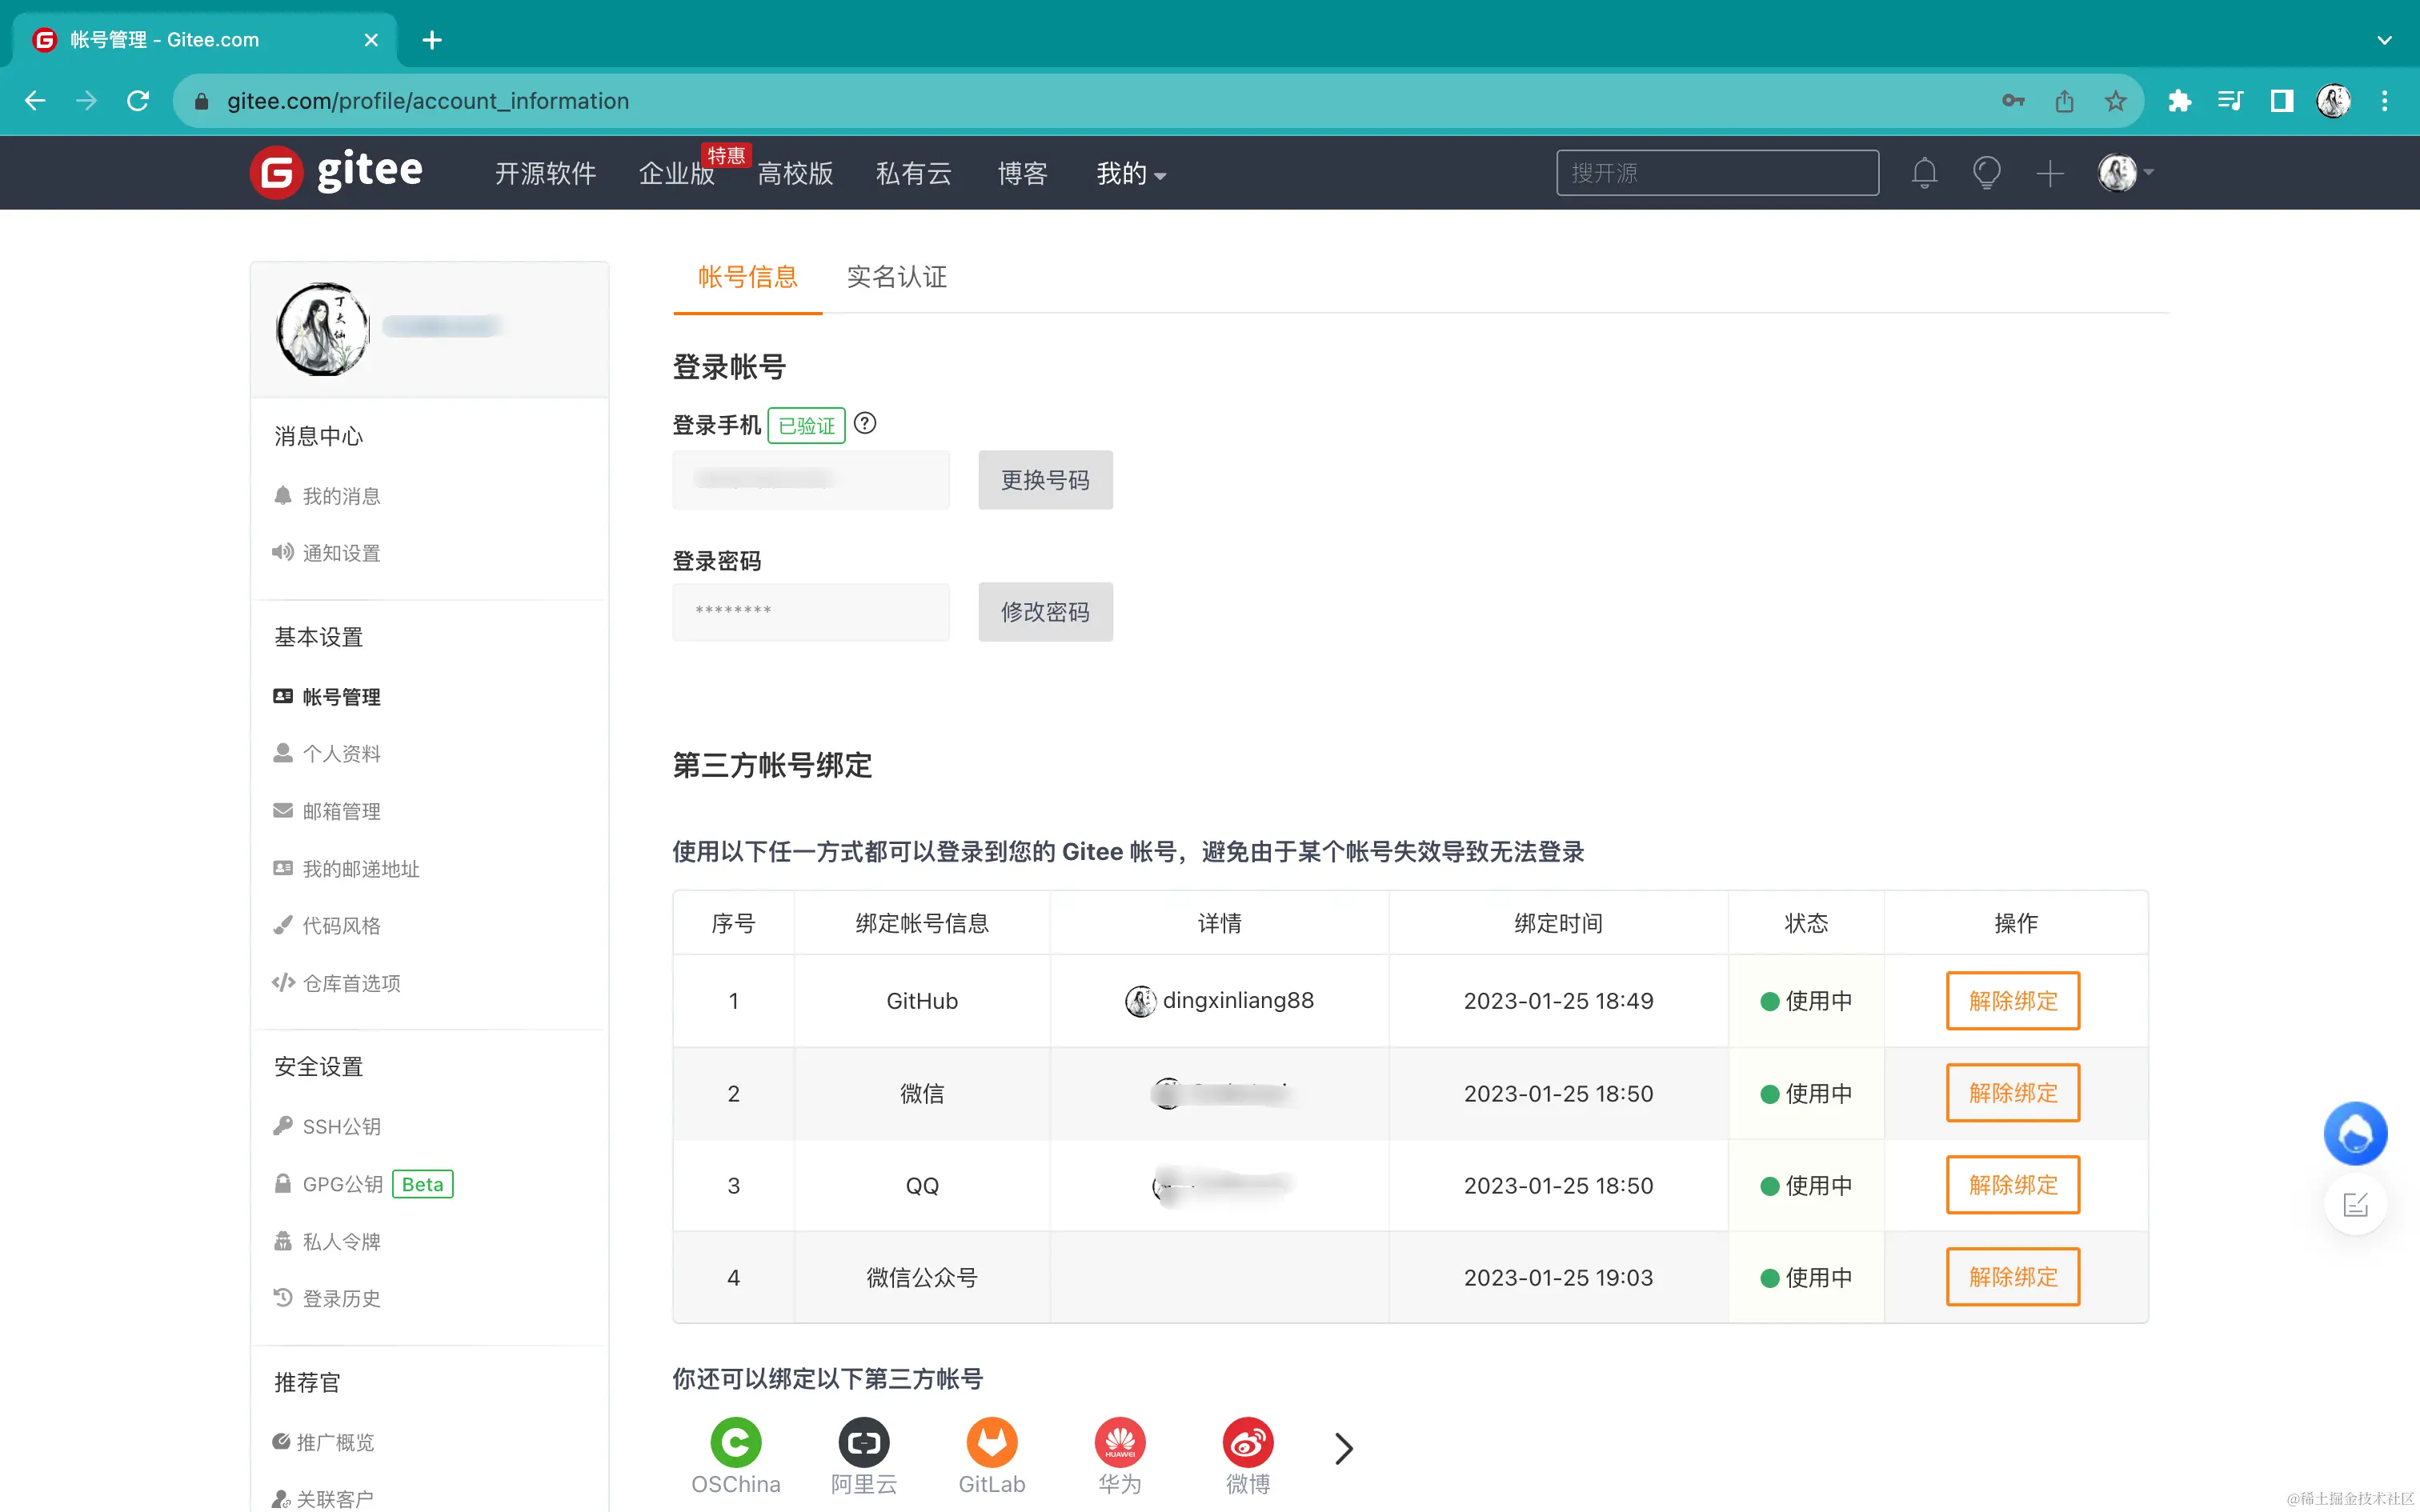2420x1512 pixels.
Task: Click help question mark beside 已验证
Action: [x=865, y=424]
